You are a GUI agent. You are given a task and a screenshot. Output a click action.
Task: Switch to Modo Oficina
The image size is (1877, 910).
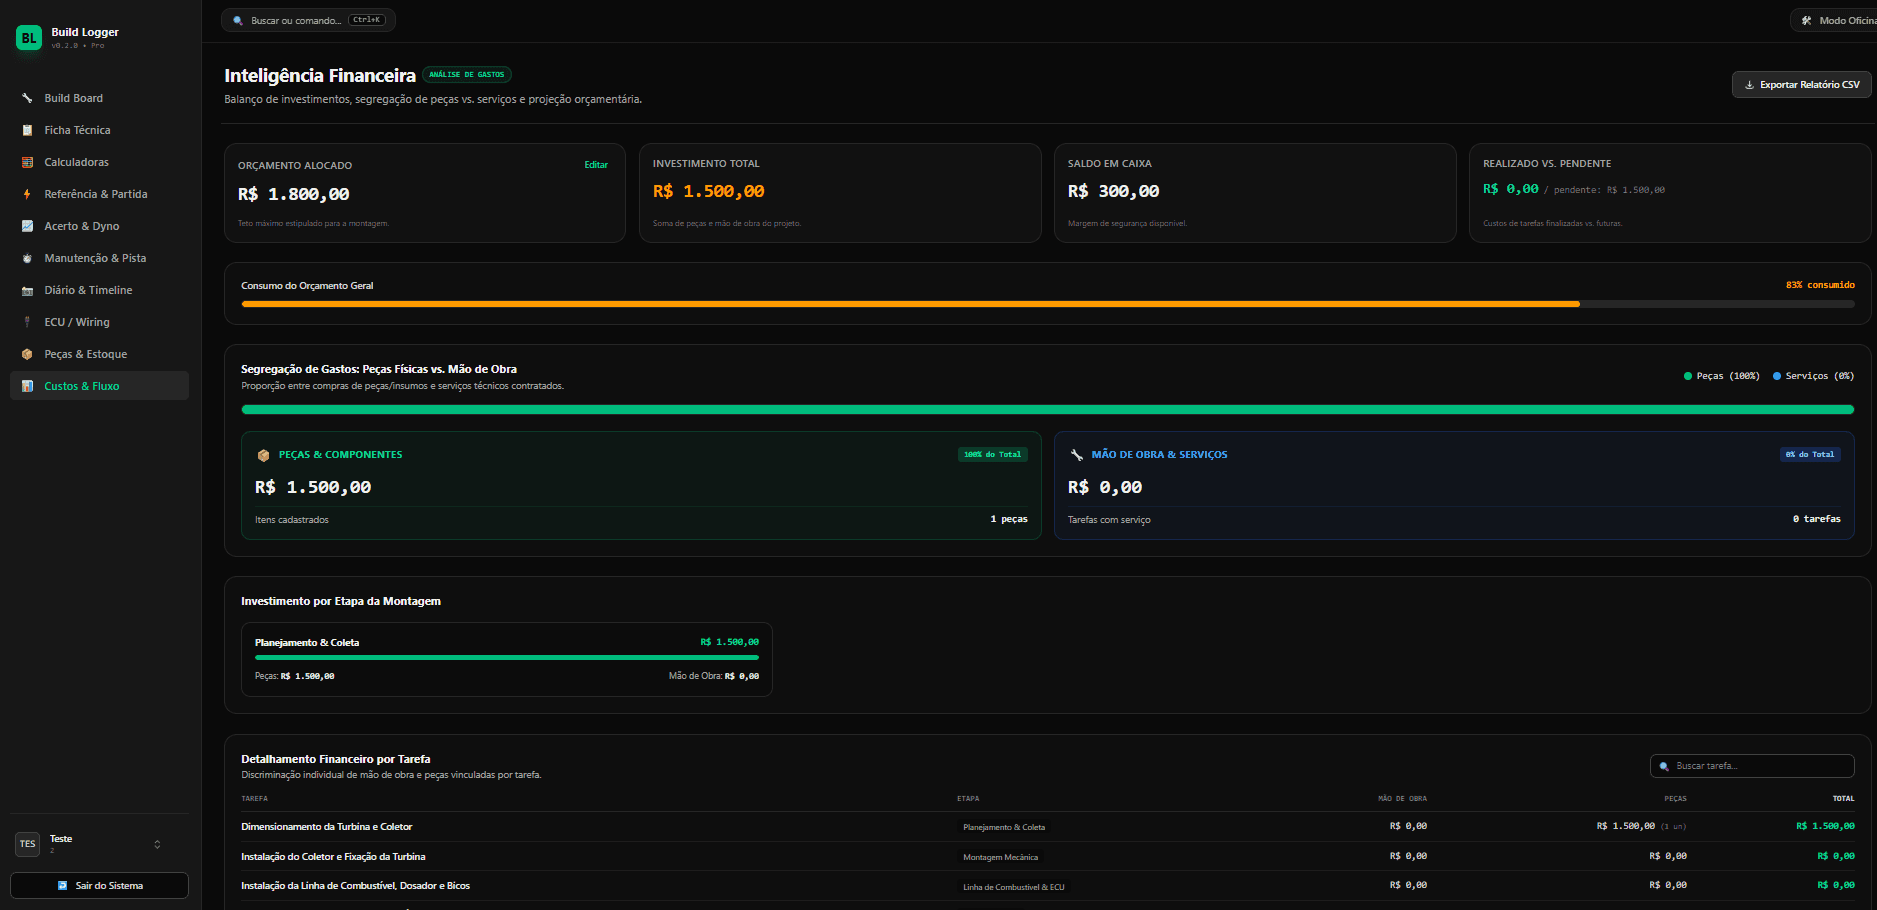1834,20
